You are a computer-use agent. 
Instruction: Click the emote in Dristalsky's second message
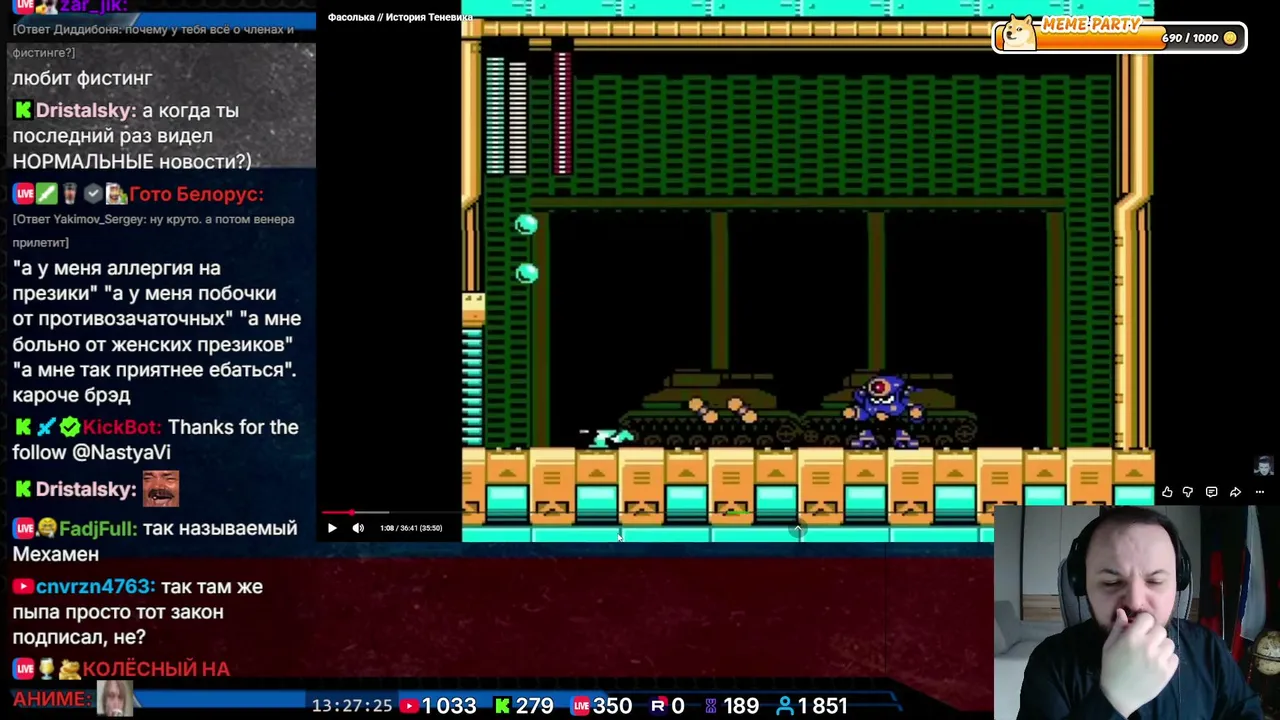161,489
